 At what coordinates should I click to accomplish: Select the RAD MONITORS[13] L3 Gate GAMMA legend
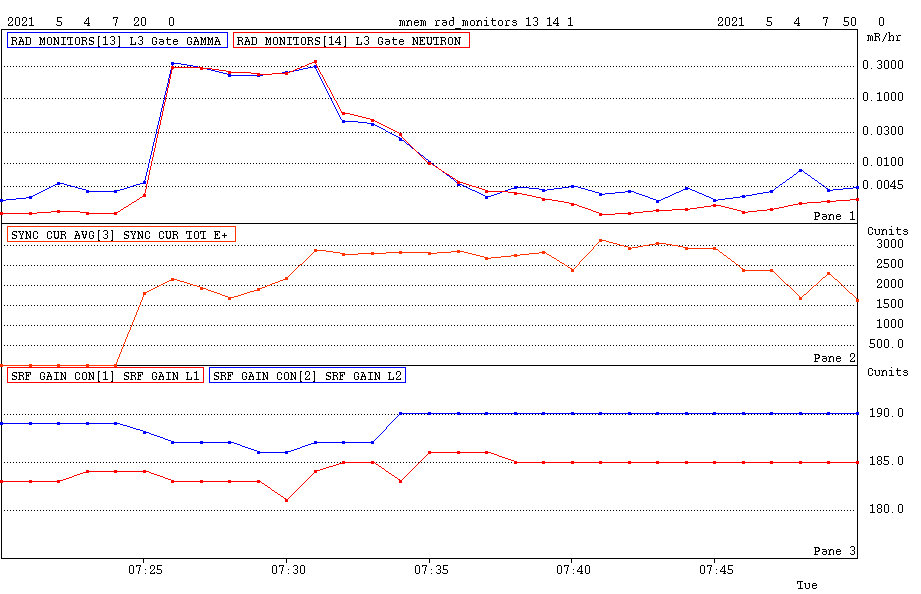(x=117, y=41)
